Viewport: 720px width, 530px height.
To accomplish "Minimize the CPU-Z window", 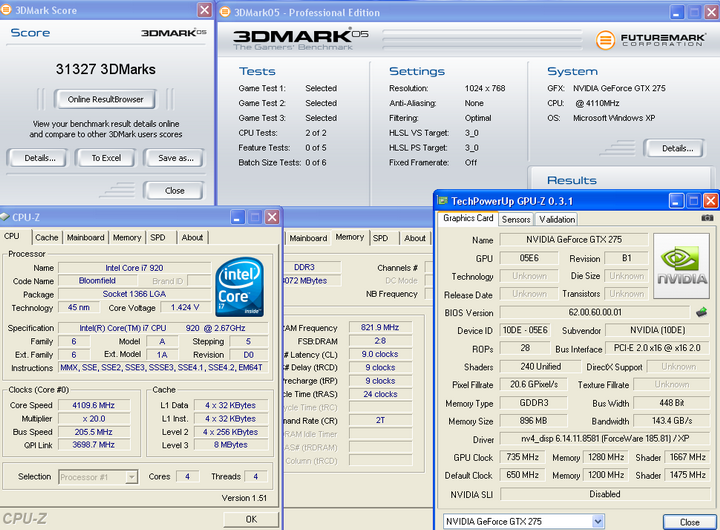I will (237, 217).
